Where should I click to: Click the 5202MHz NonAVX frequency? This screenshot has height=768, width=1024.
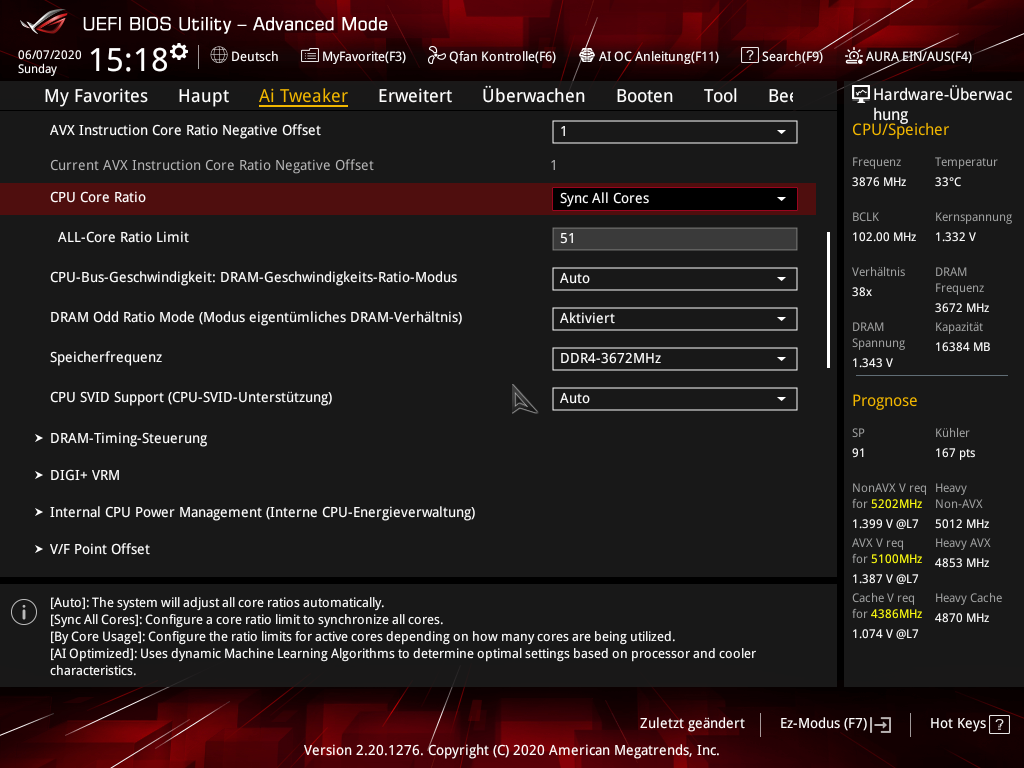click(896, 504)
